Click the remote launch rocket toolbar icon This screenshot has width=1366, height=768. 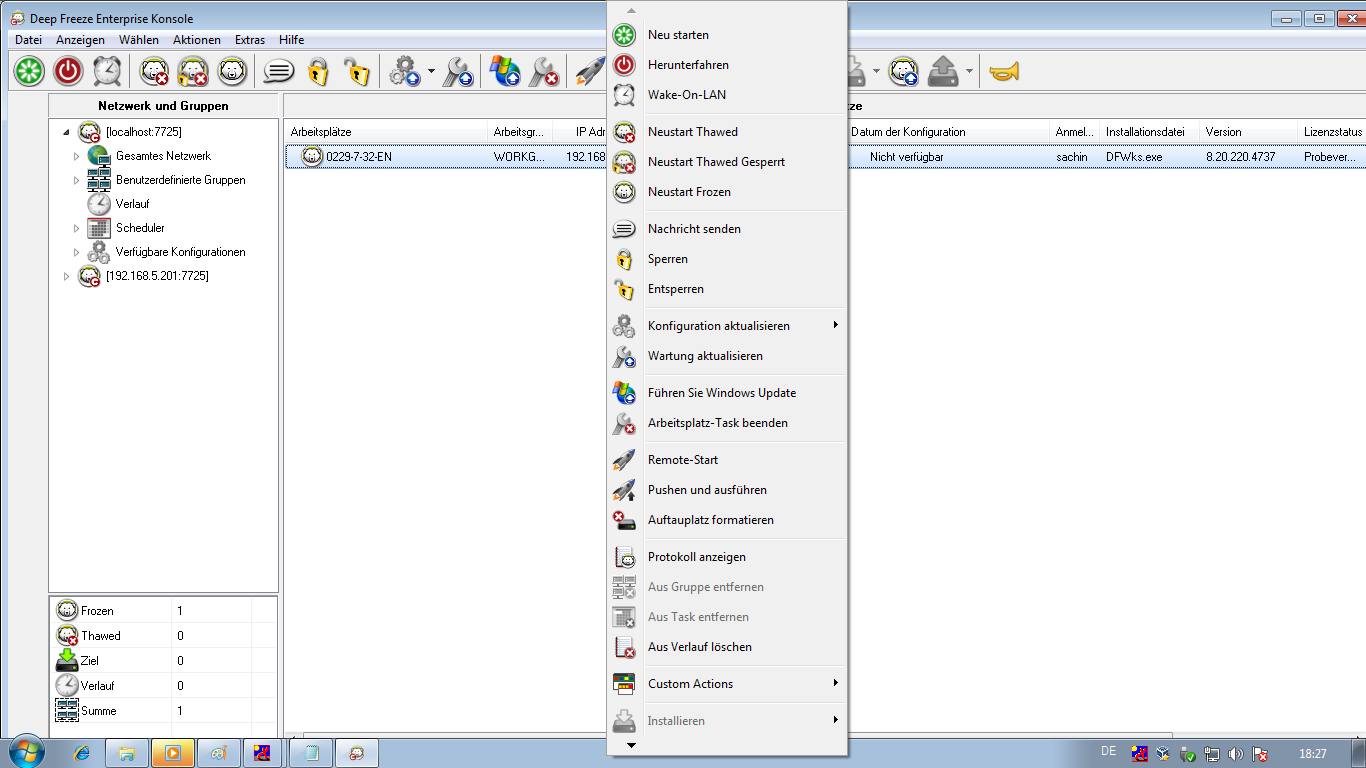tap(590, 71)
